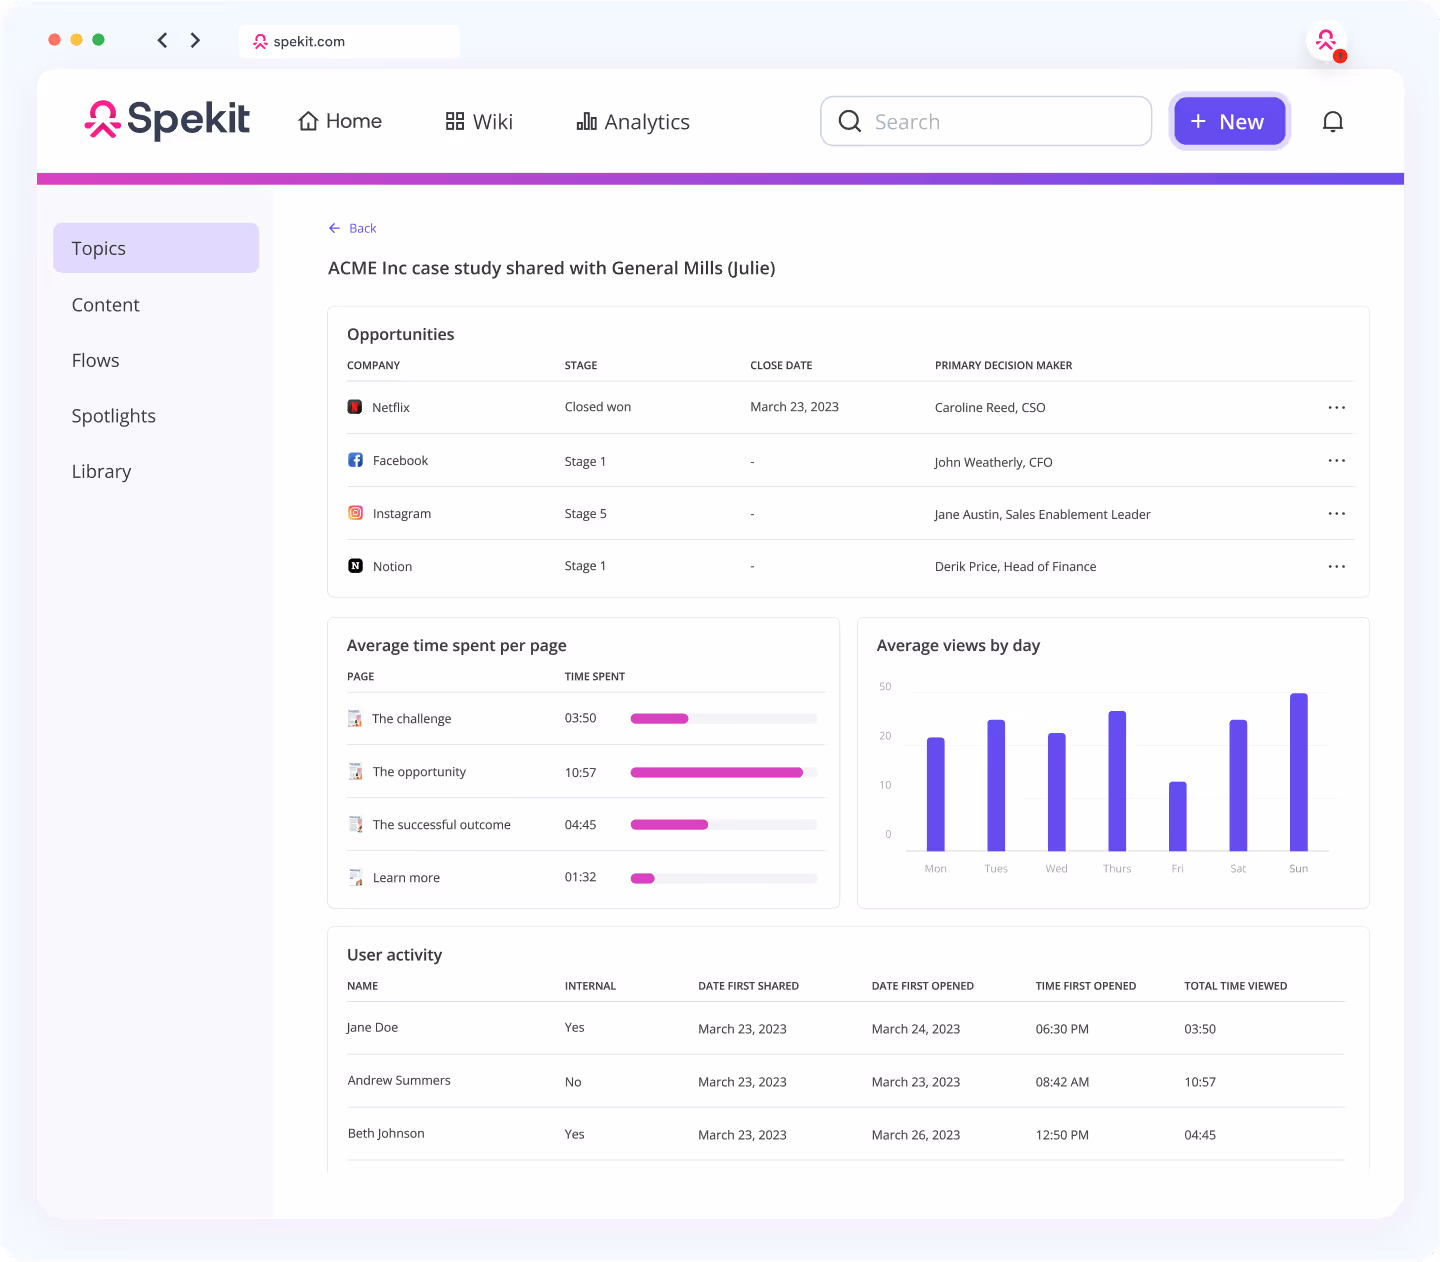The height and width of the screenshot is (1262, 1440).
Task: Click The opportunity page thumbnail icon
Action: point(355,771)
